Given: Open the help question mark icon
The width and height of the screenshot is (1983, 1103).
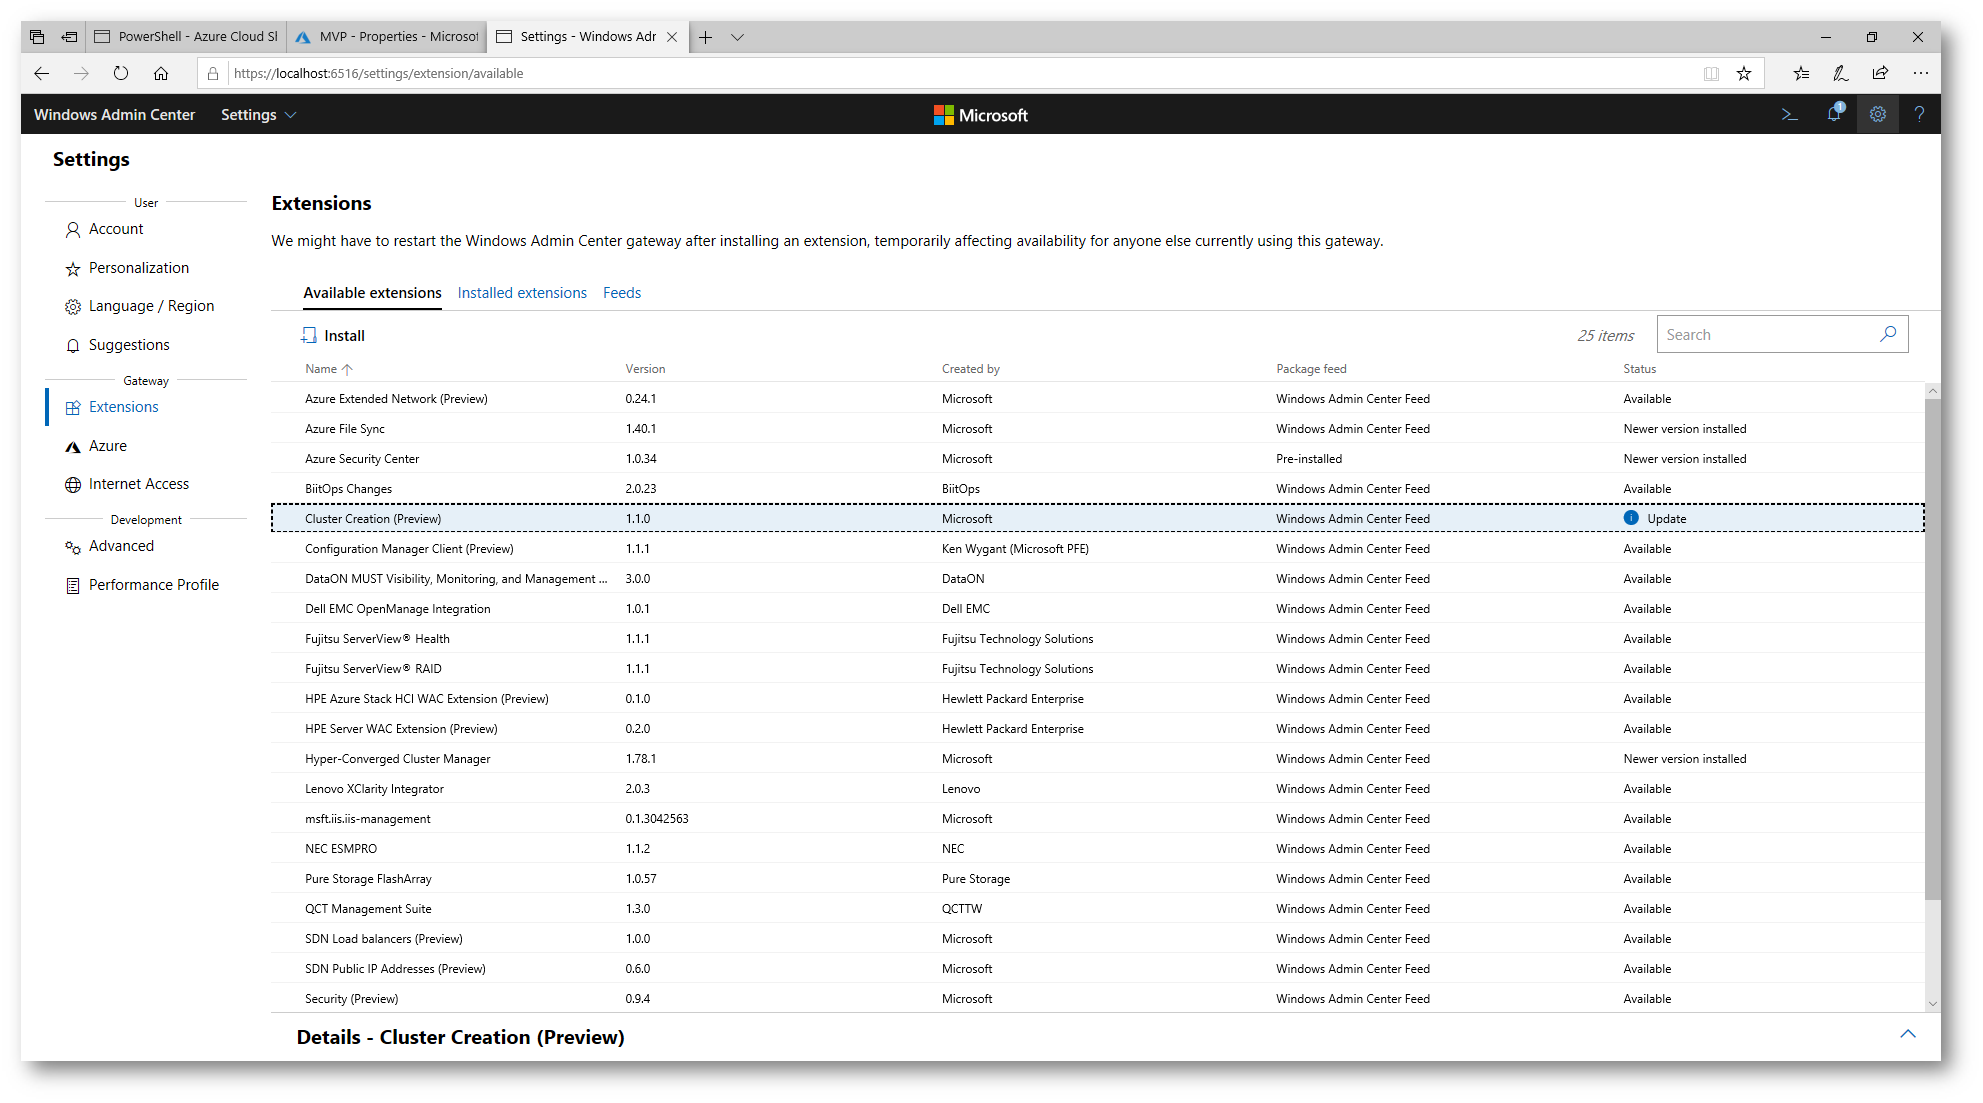Looking at the screenshot, I should click(1918, 115).
